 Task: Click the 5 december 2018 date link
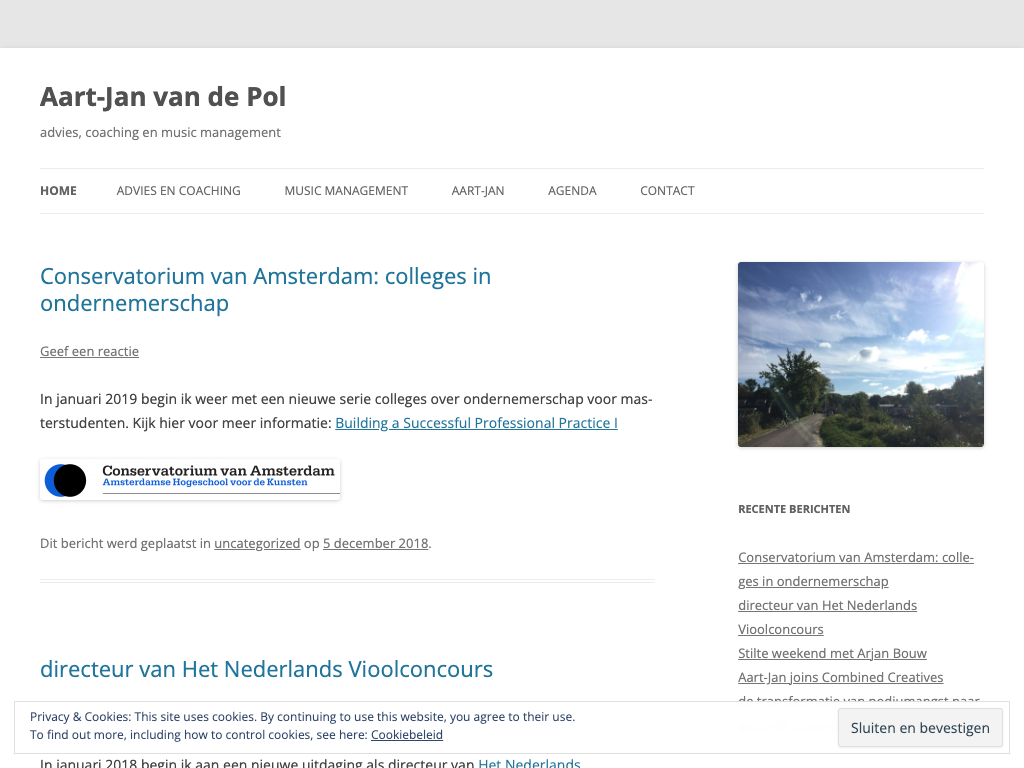click(375, 544)
